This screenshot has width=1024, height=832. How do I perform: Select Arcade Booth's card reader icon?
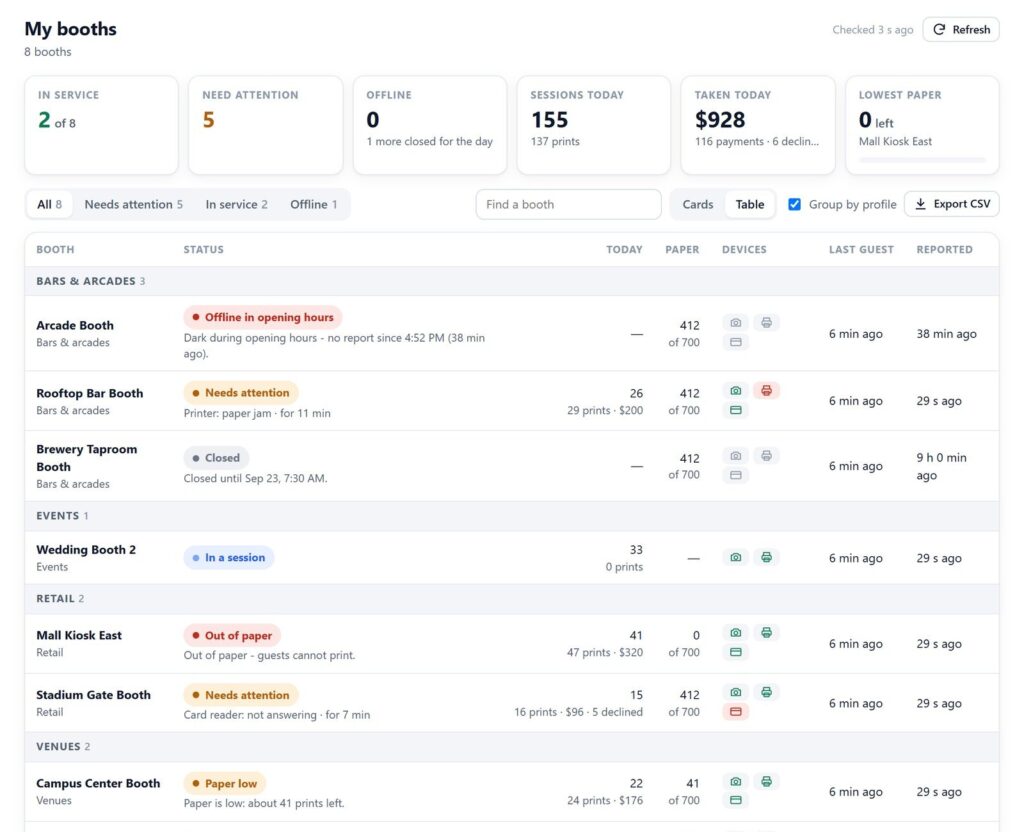click(x=735, y=342)
